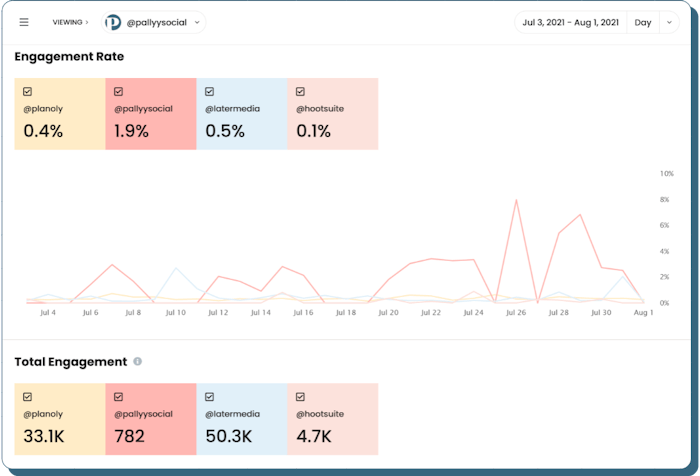Image resolution: width=700 pixels, height=476 pixels.
Task: Uncheck @latermedia in Engagement Rate
Action: (x=209, y=92)
